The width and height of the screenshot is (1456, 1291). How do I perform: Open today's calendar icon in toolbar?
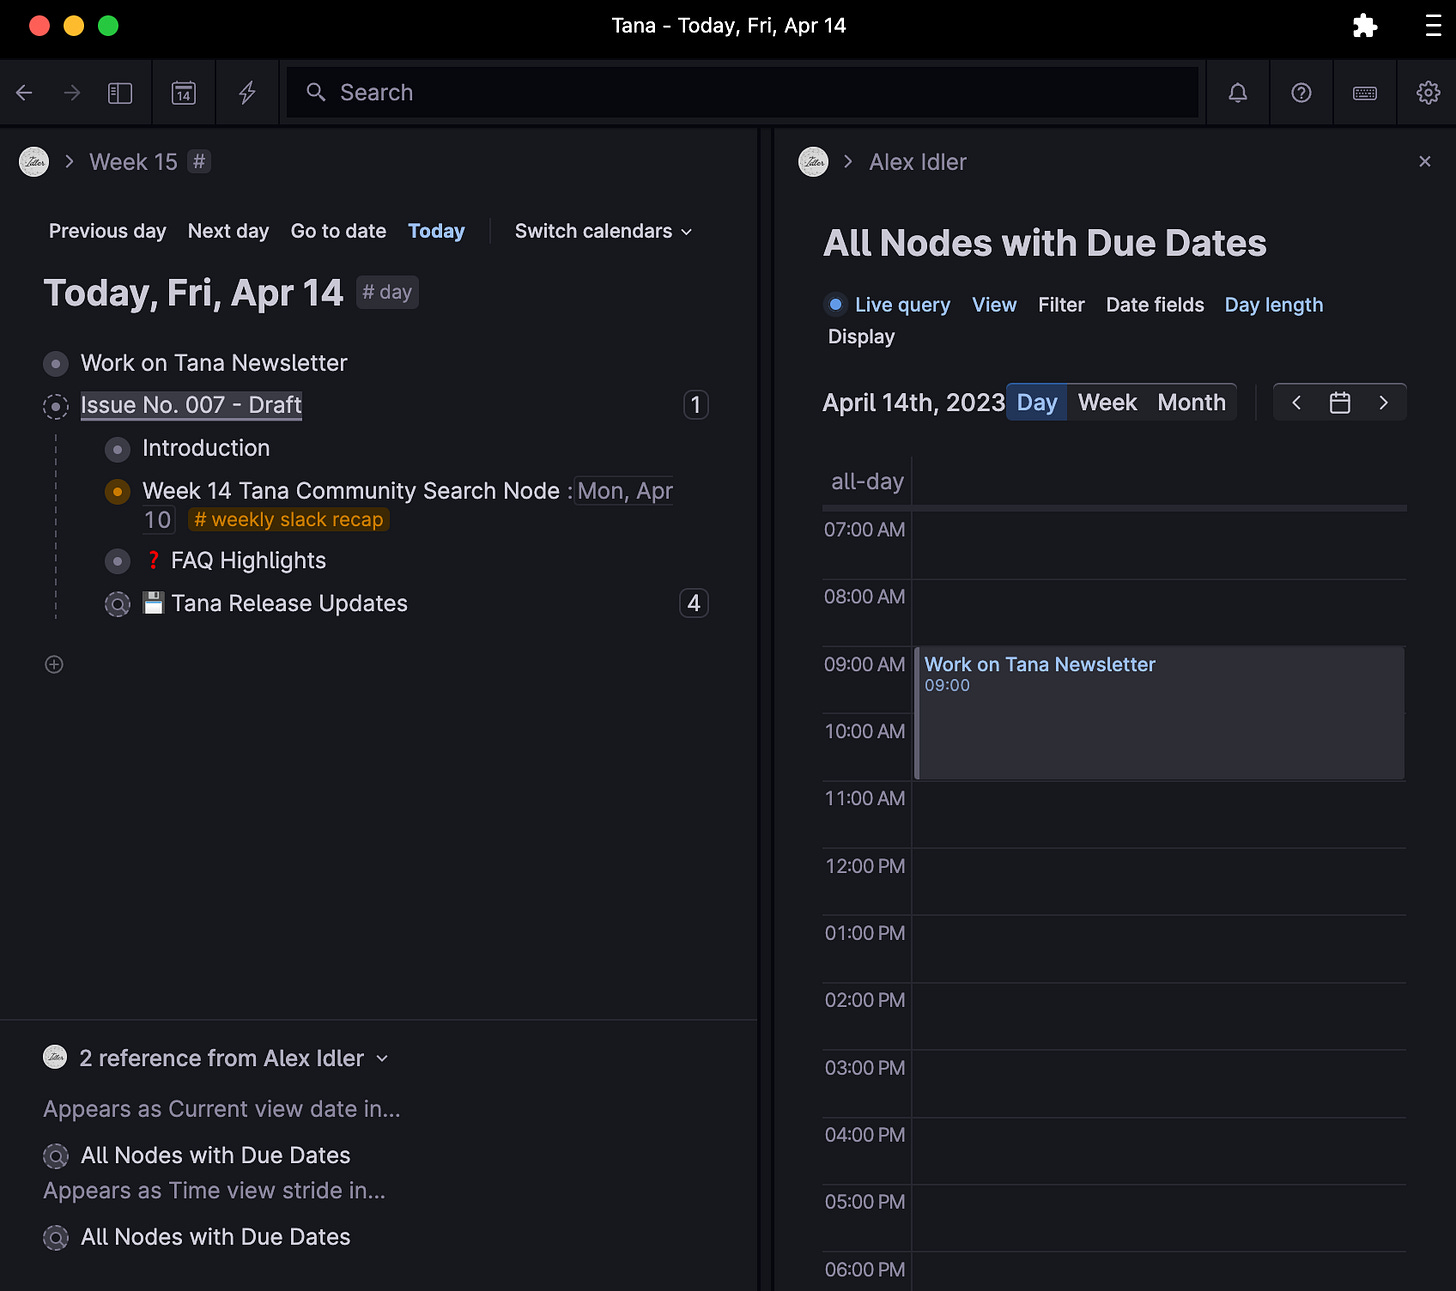point(184,93)
